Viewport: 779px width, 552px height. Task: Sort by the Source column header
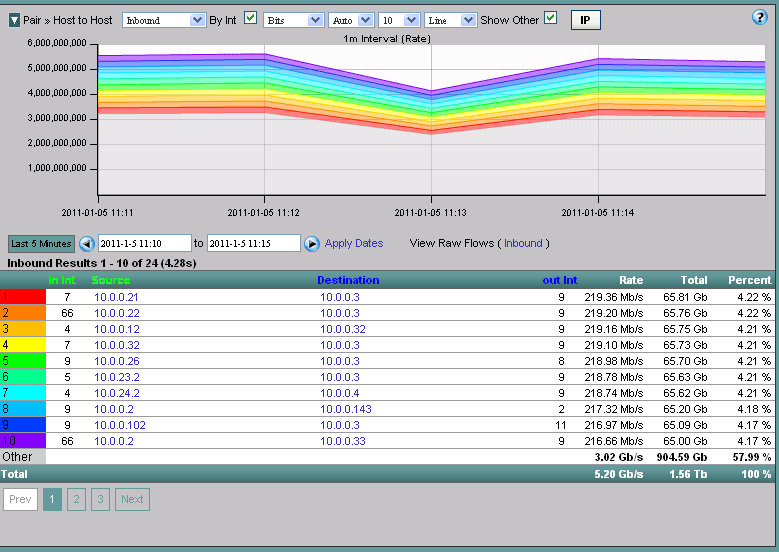111,280
